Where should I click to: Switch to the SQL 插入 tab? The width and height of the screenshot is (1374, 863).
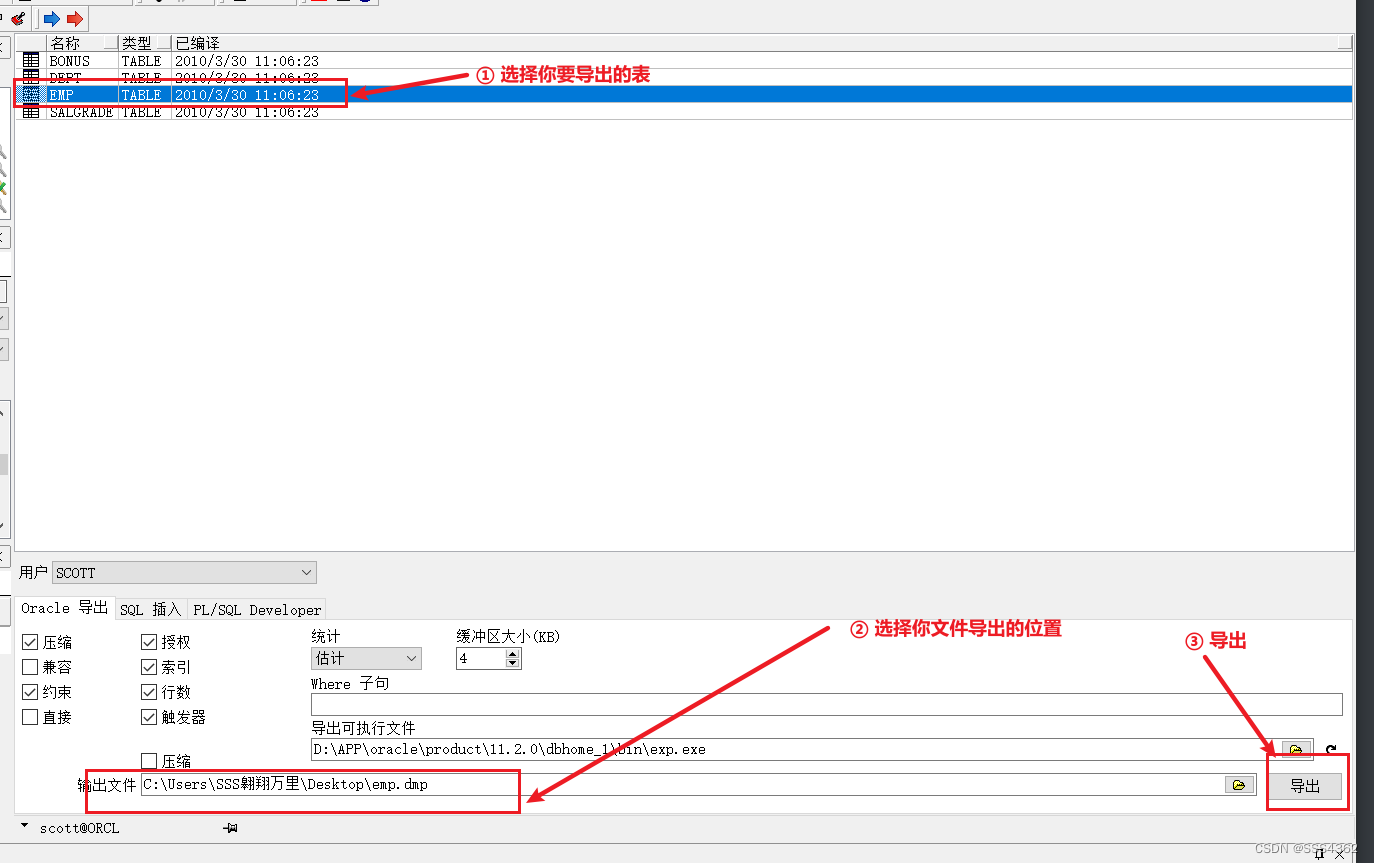[151, 609]
